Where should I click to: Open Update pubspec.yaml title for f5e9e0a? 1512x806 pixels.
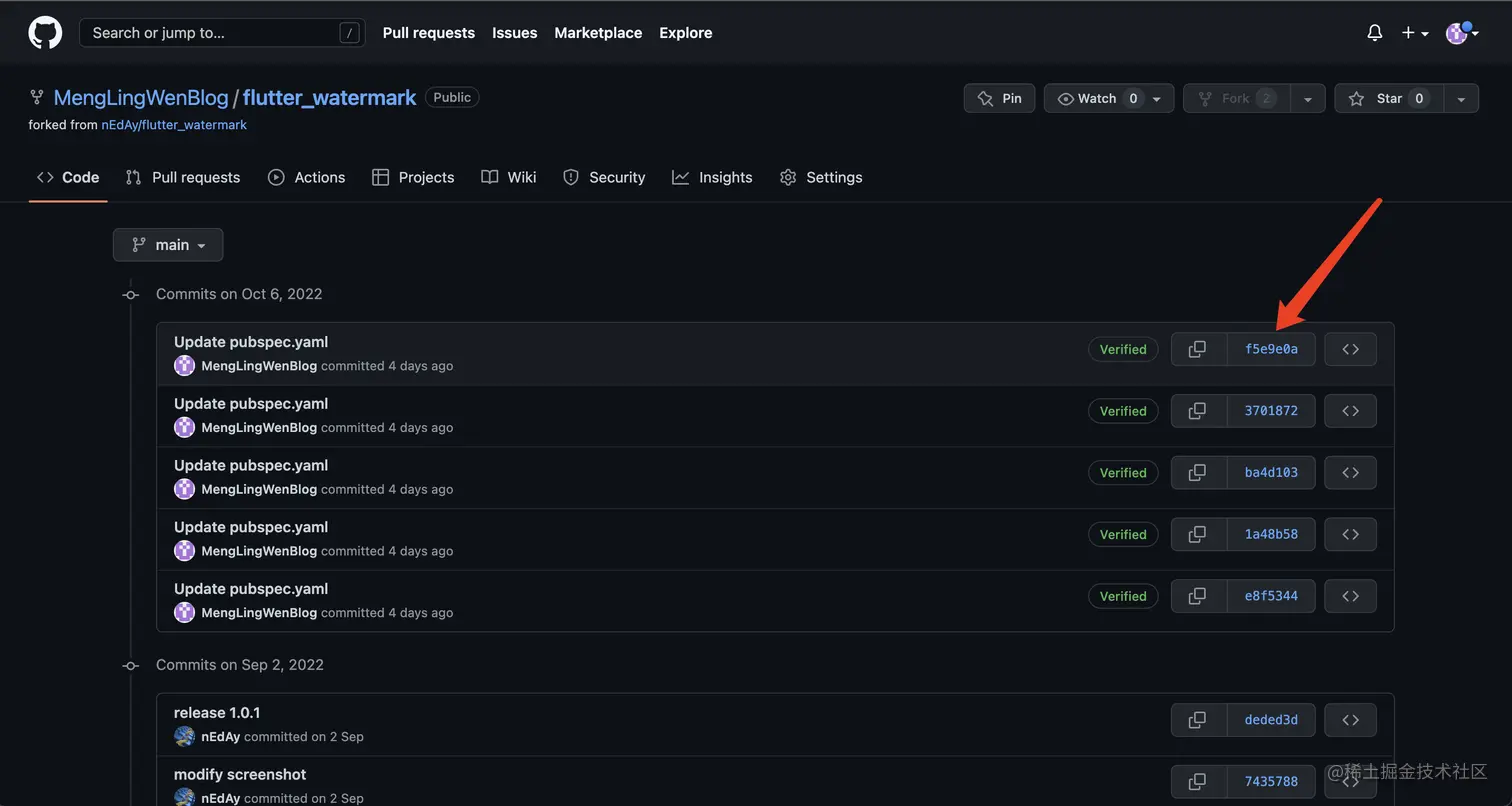(251, 342)
